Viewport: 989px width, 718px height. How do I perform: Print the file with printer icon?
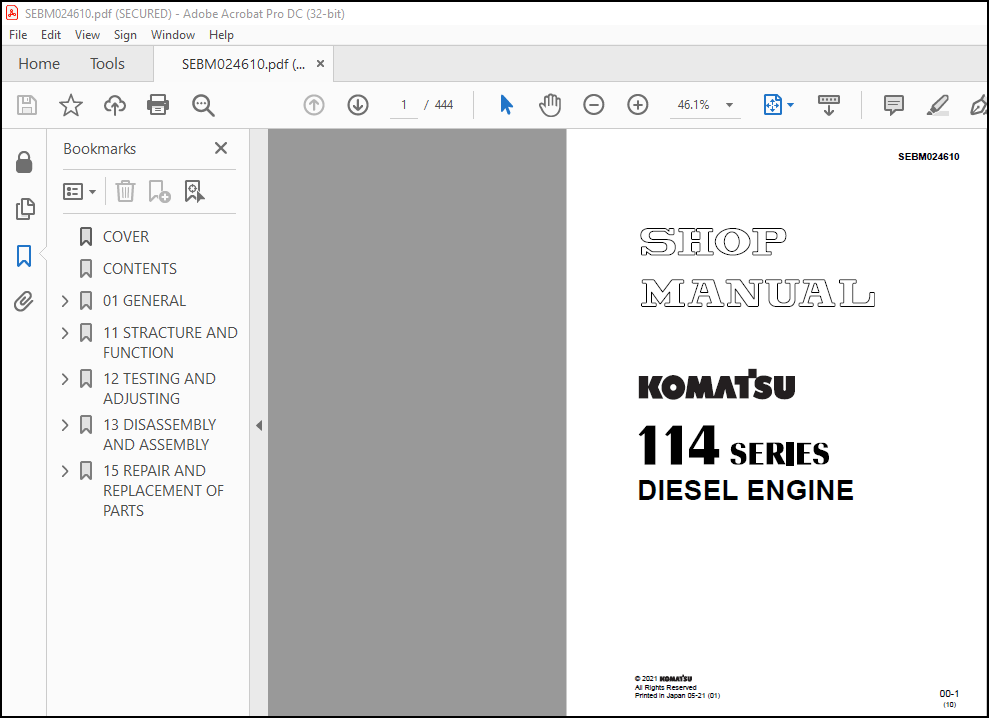(x=158, y=105)
